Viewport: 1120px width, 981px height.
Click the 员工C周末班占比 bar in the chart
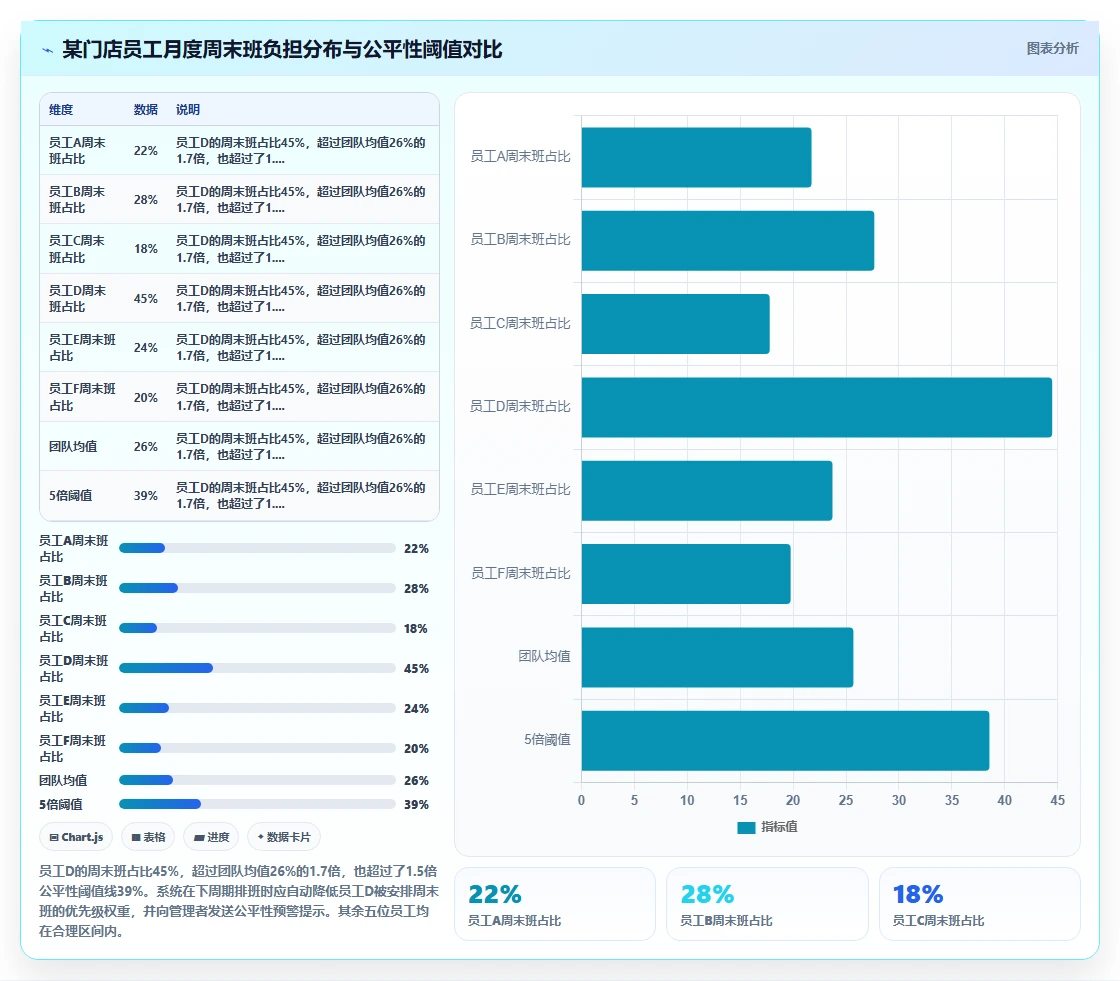tap(676, 324)
